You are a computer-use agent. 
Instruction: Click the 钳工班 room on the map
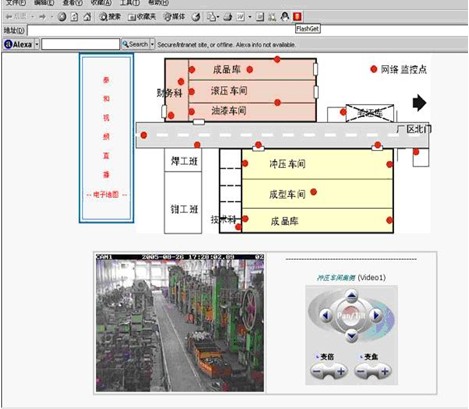click(183, 202)
